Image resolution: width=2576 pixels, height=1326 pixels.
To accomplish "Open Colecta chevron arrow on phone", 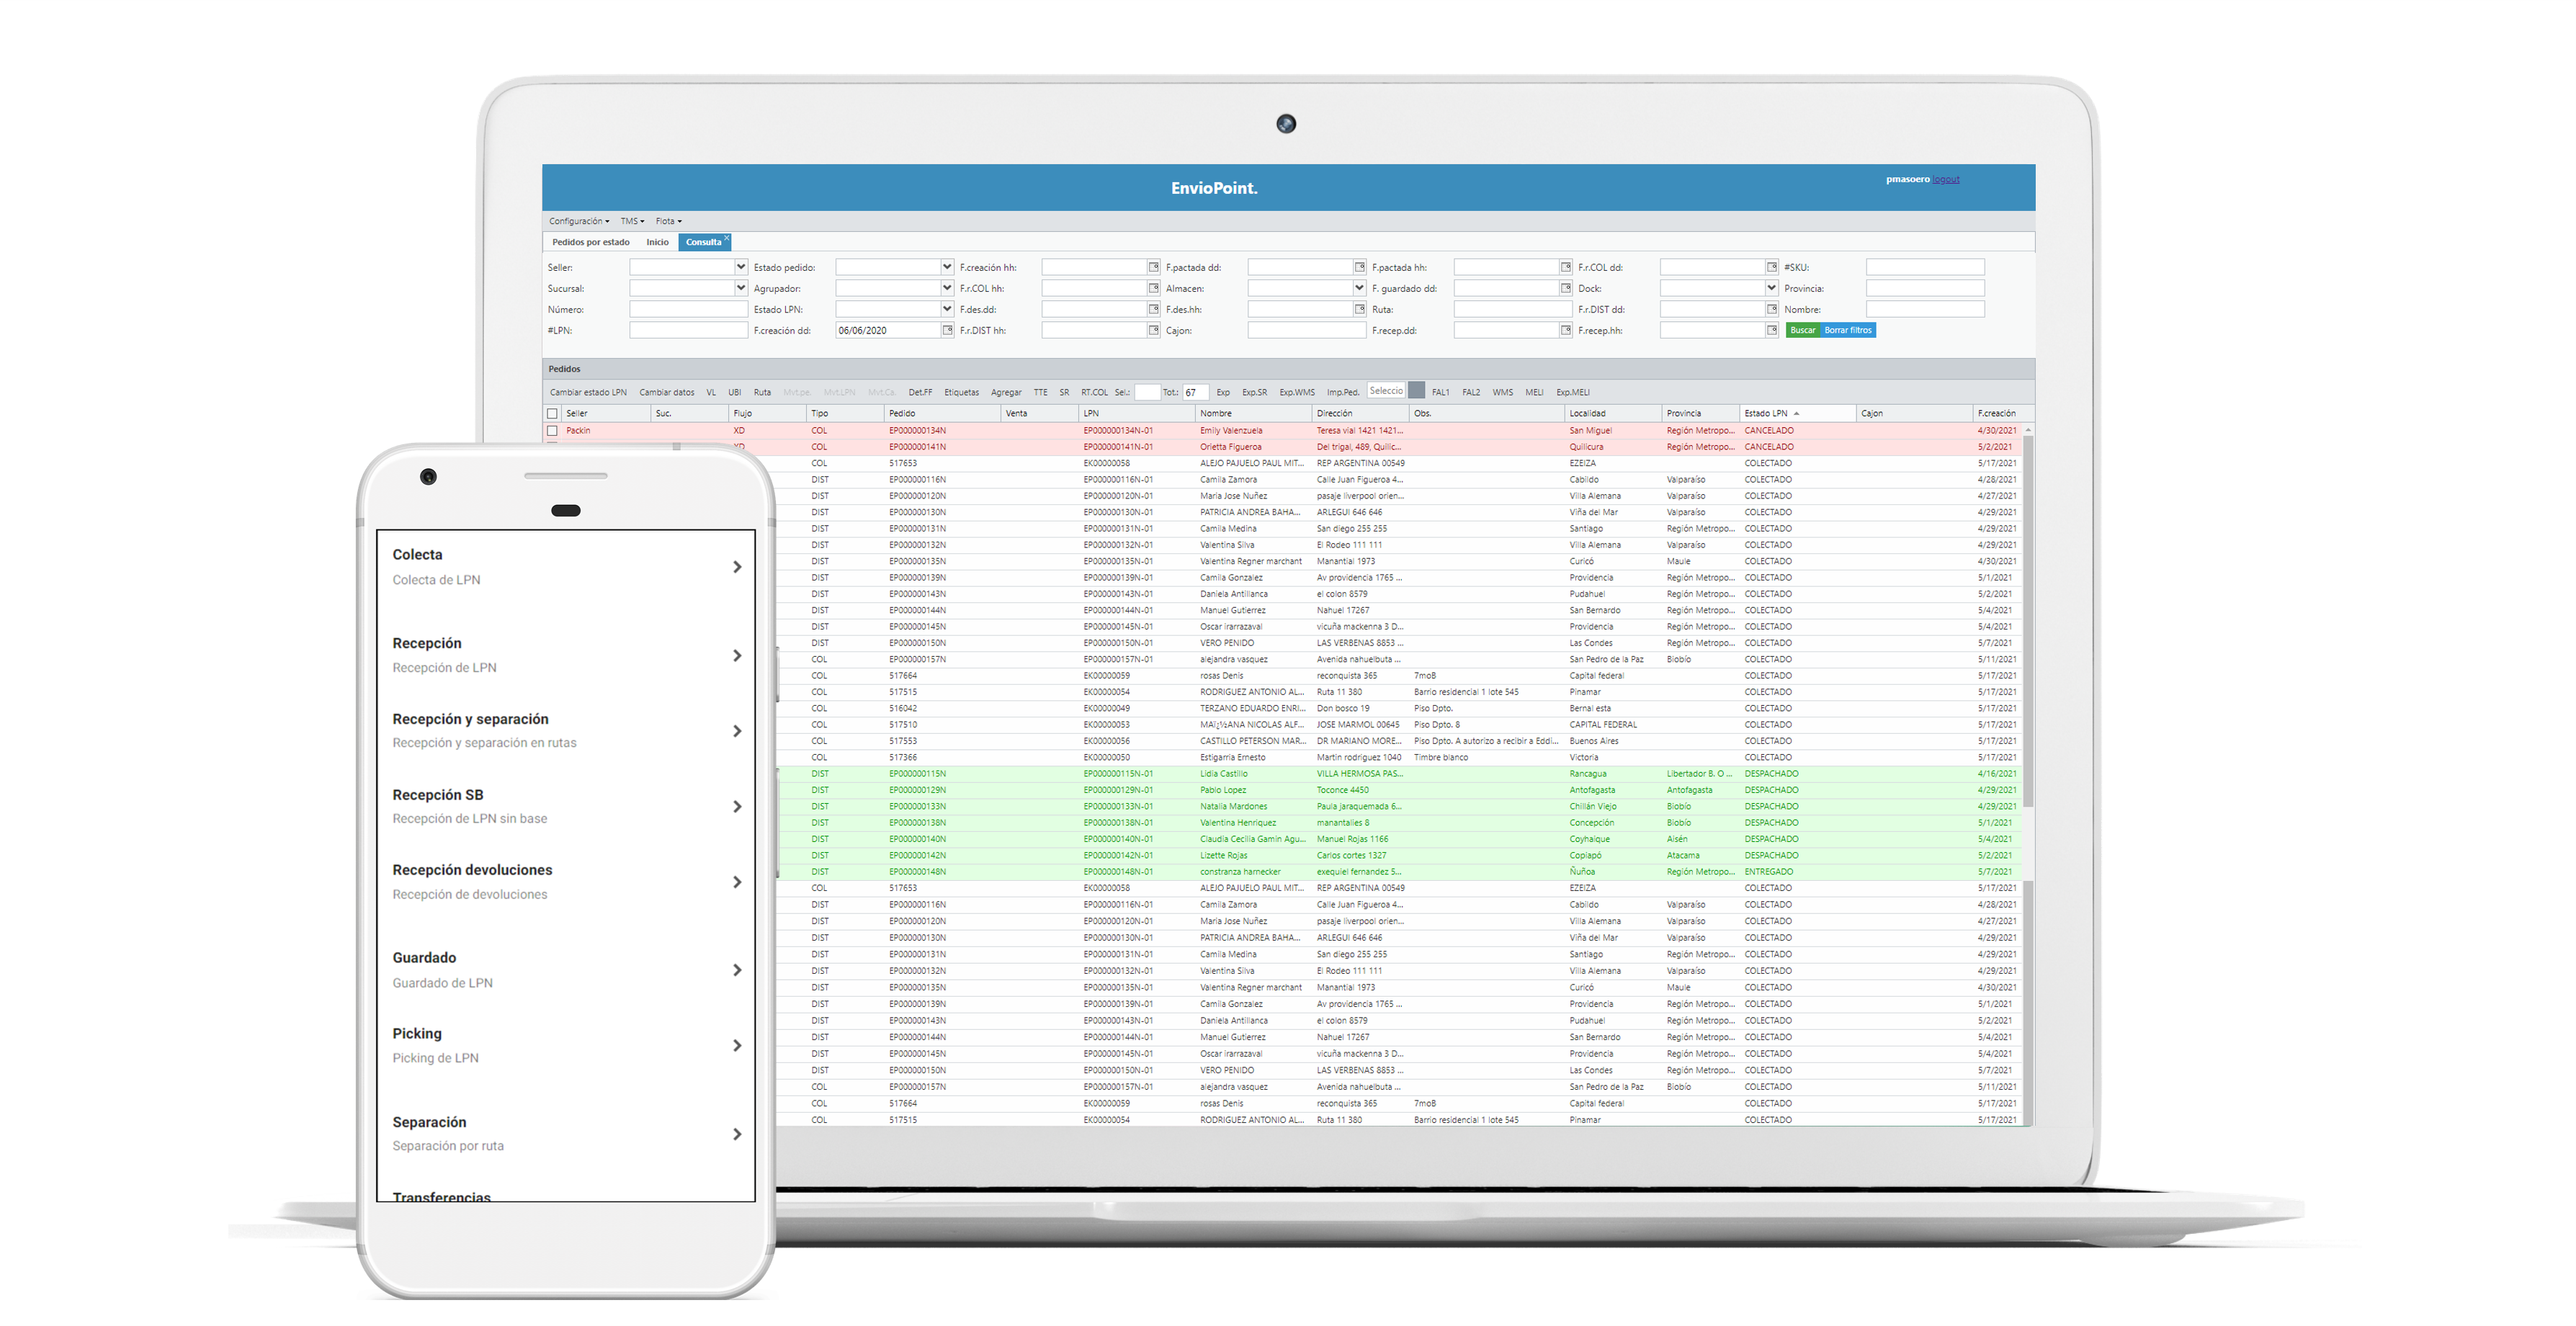I will point(737,567).
